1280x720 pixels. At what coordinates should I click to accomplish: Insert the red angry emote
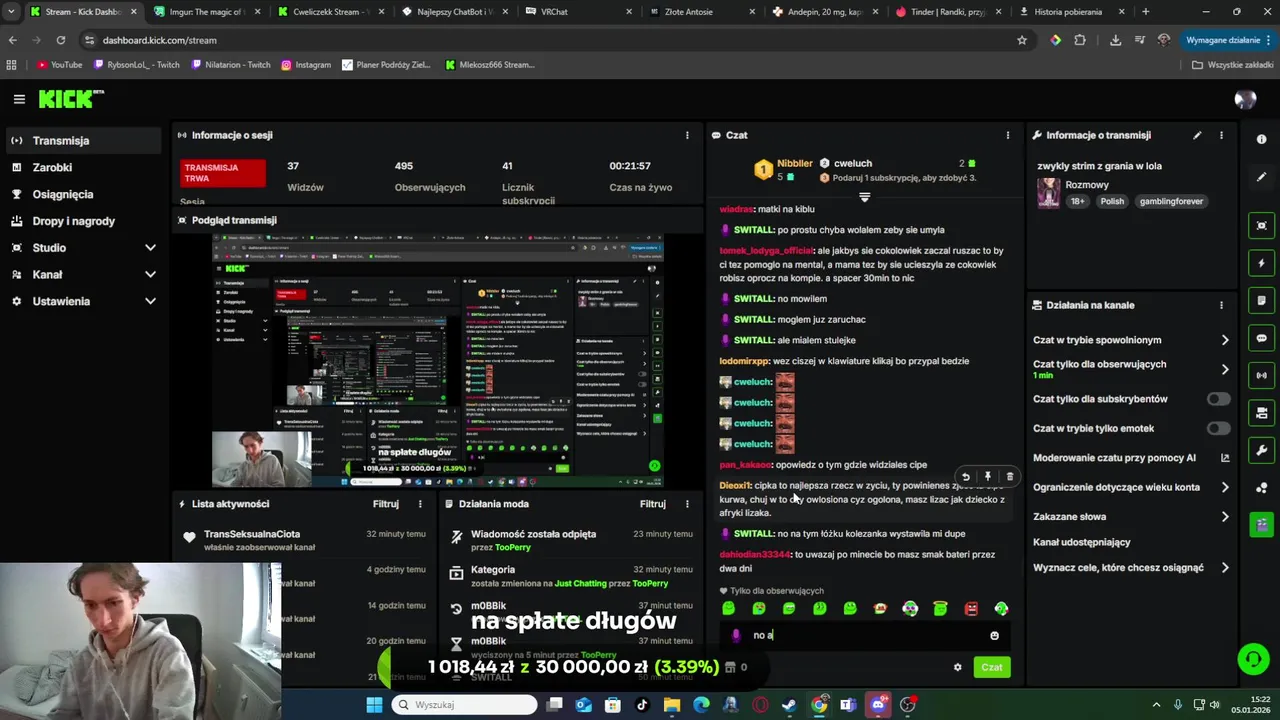pos(971,608)
